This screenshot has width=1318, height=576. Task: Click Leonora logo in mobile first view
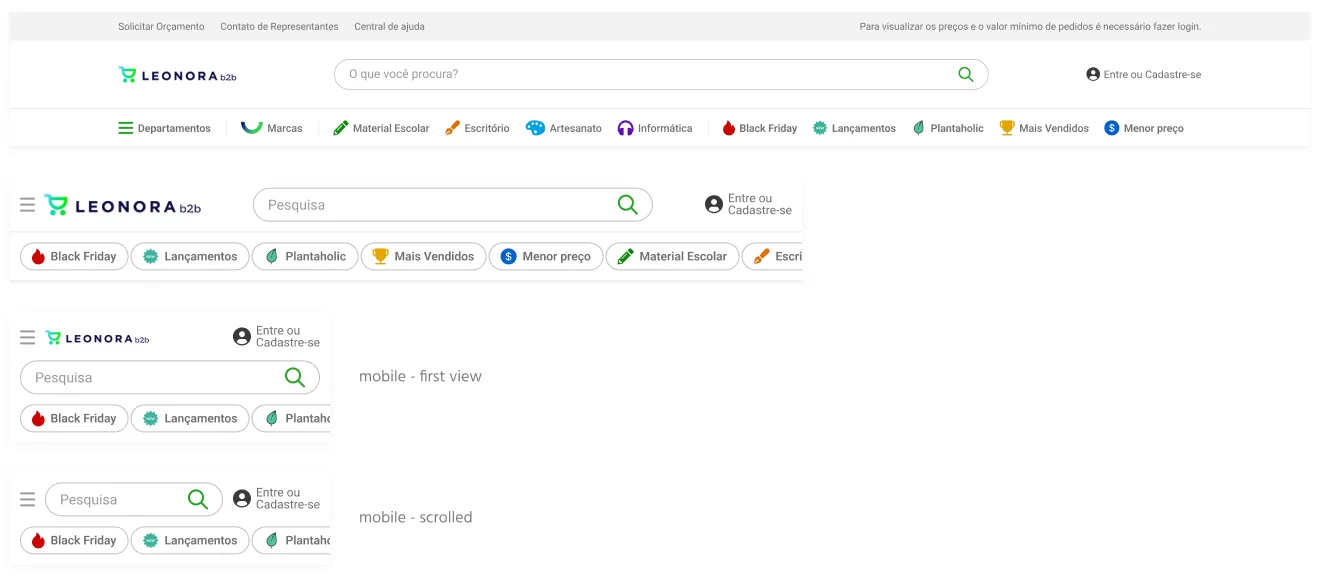coord(97,338)
